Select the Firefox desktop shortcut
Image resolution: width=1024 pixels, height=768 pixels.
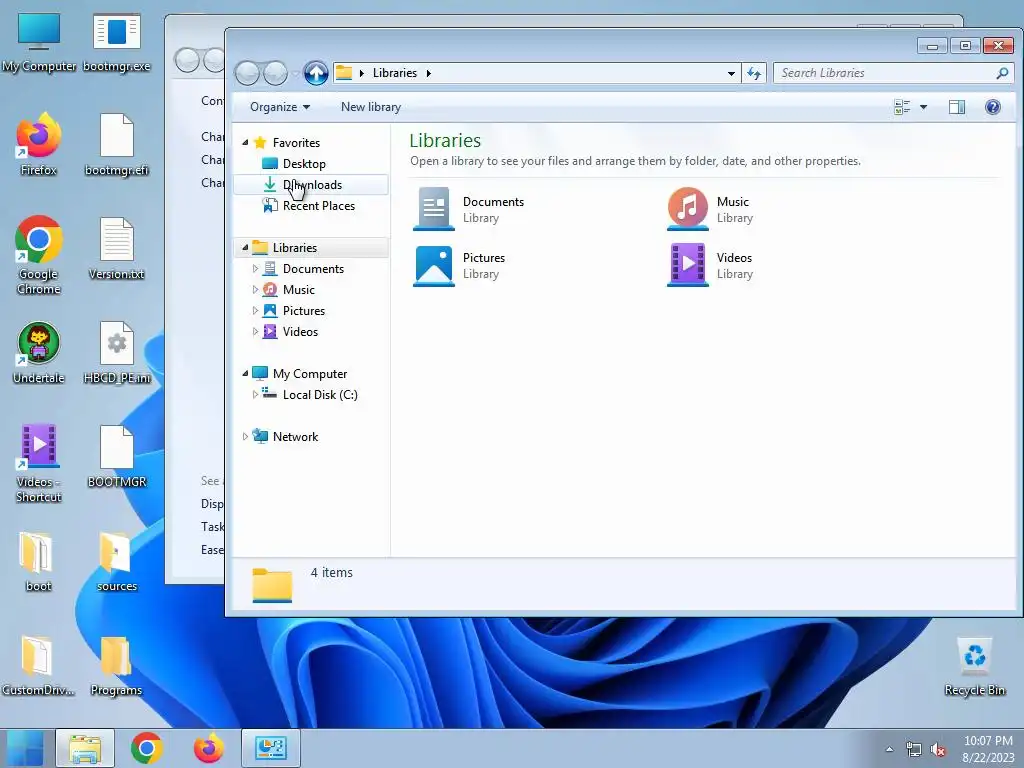[x=39, y=145]
